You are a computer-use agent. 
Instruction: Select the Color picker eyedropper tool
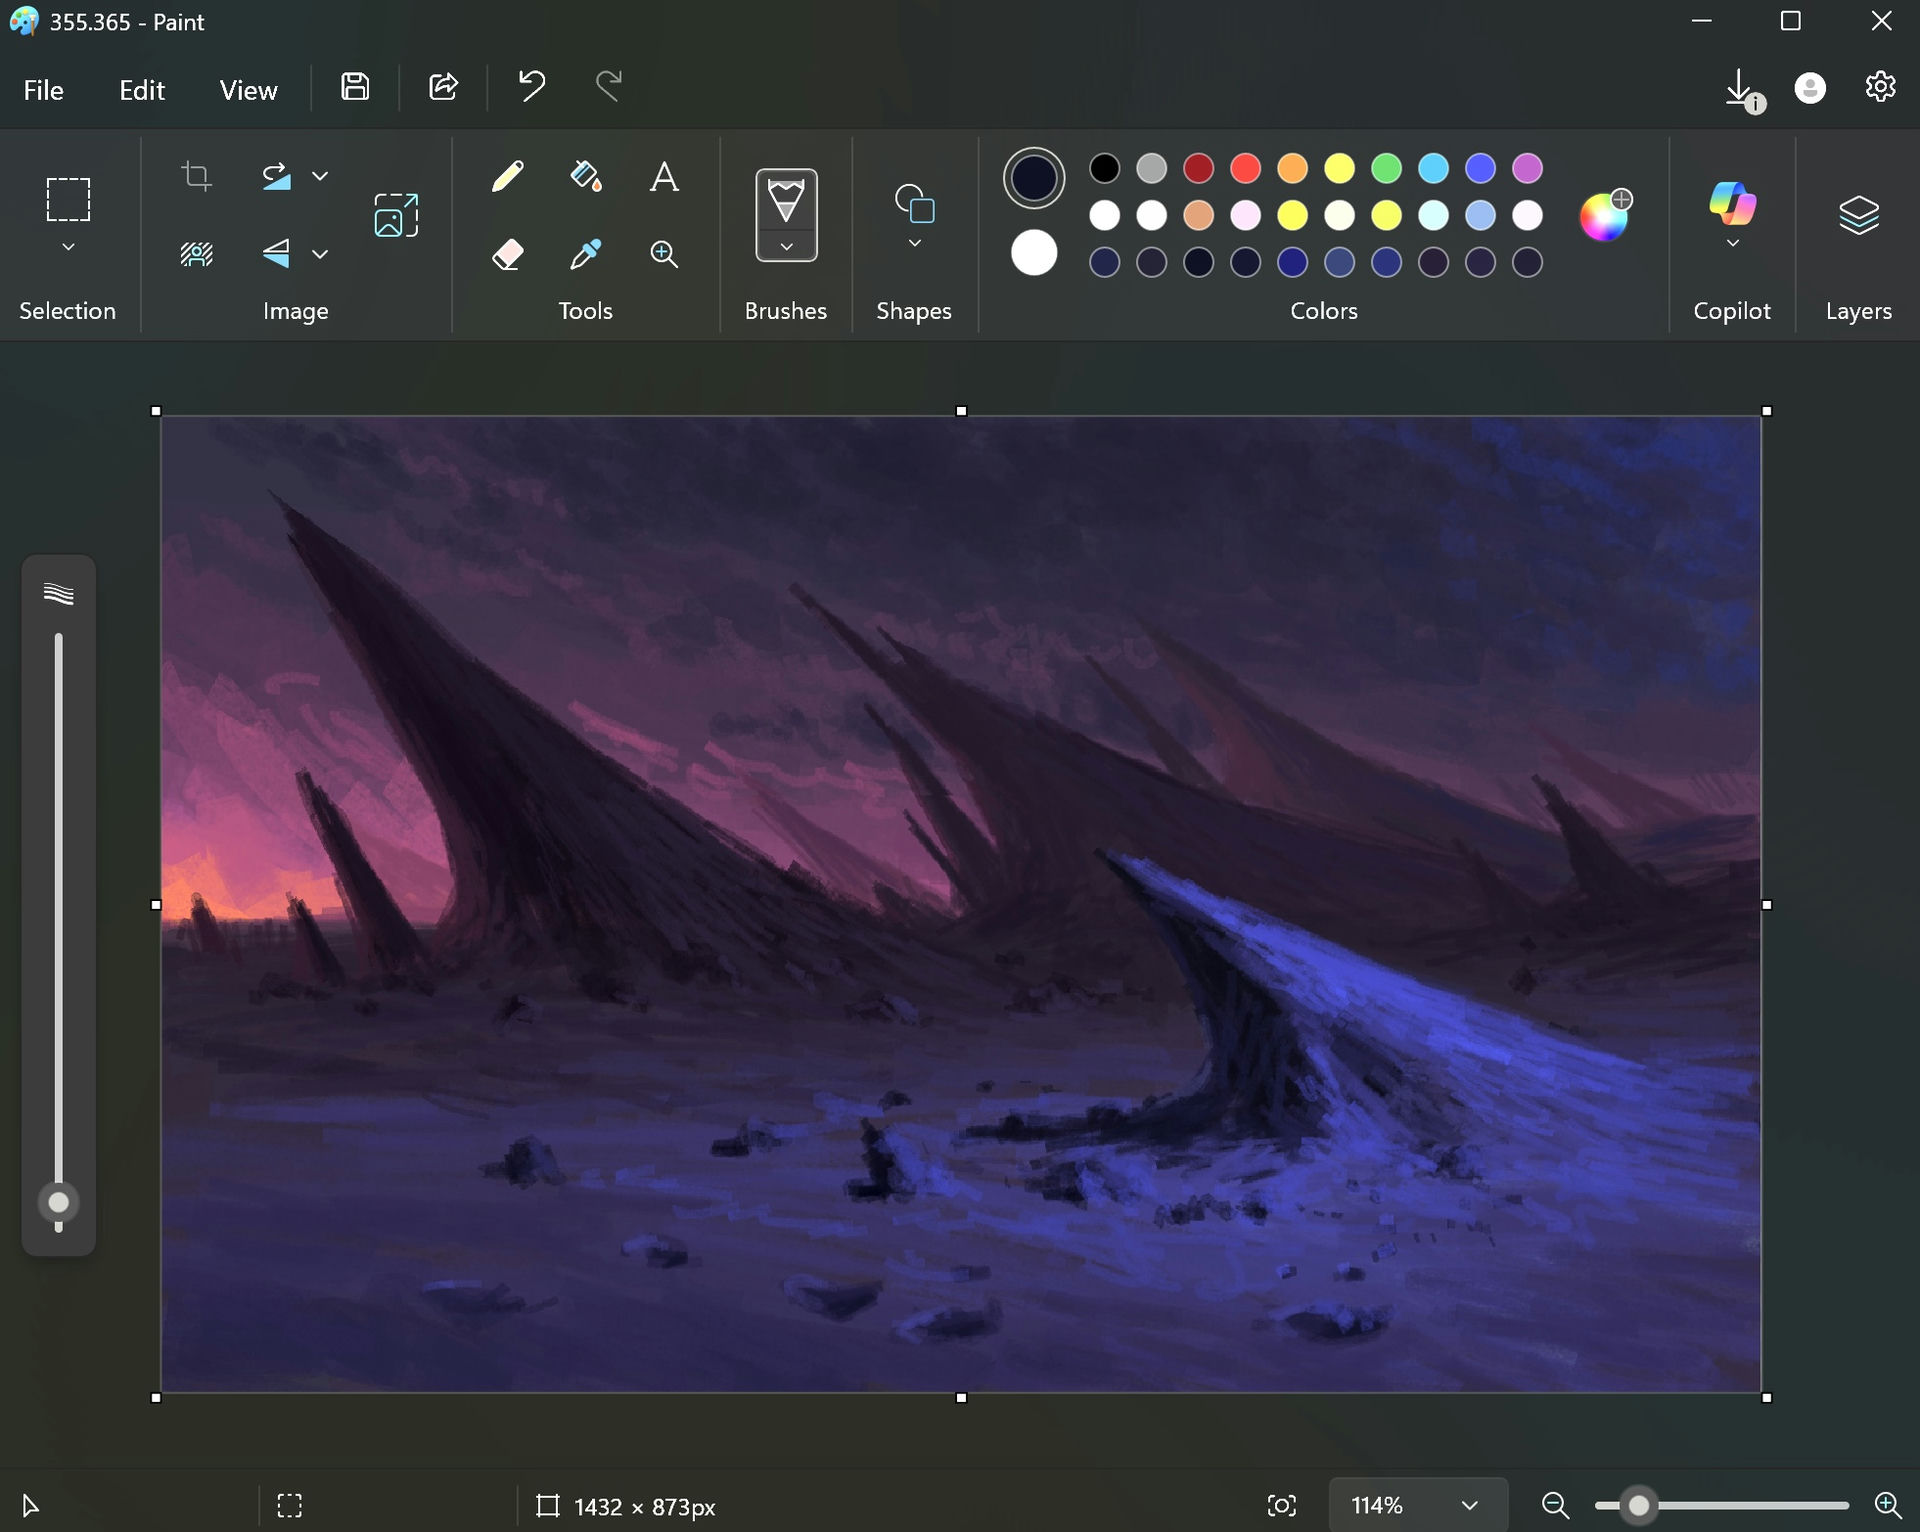[x=586, y=254]
